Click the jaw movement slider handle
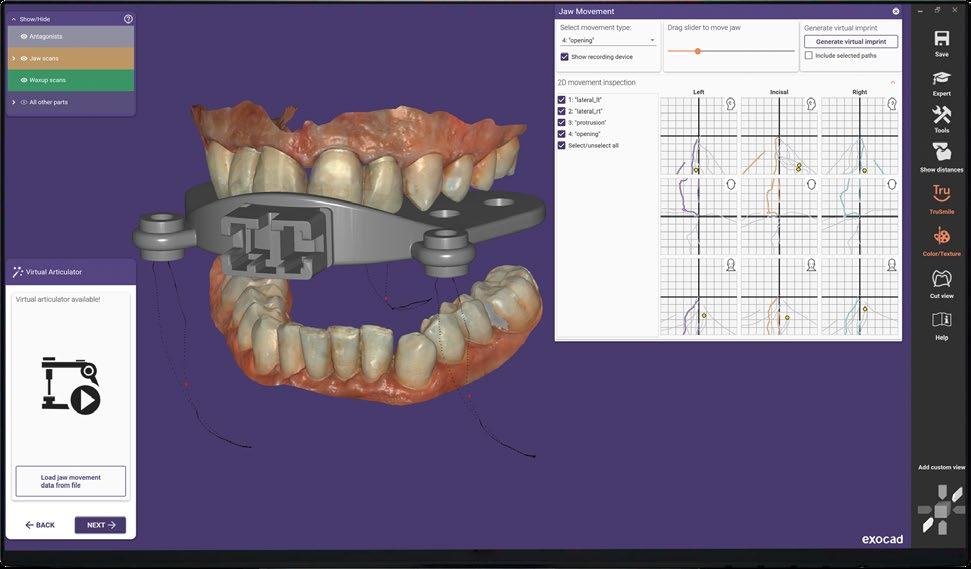 pos(697,51)
